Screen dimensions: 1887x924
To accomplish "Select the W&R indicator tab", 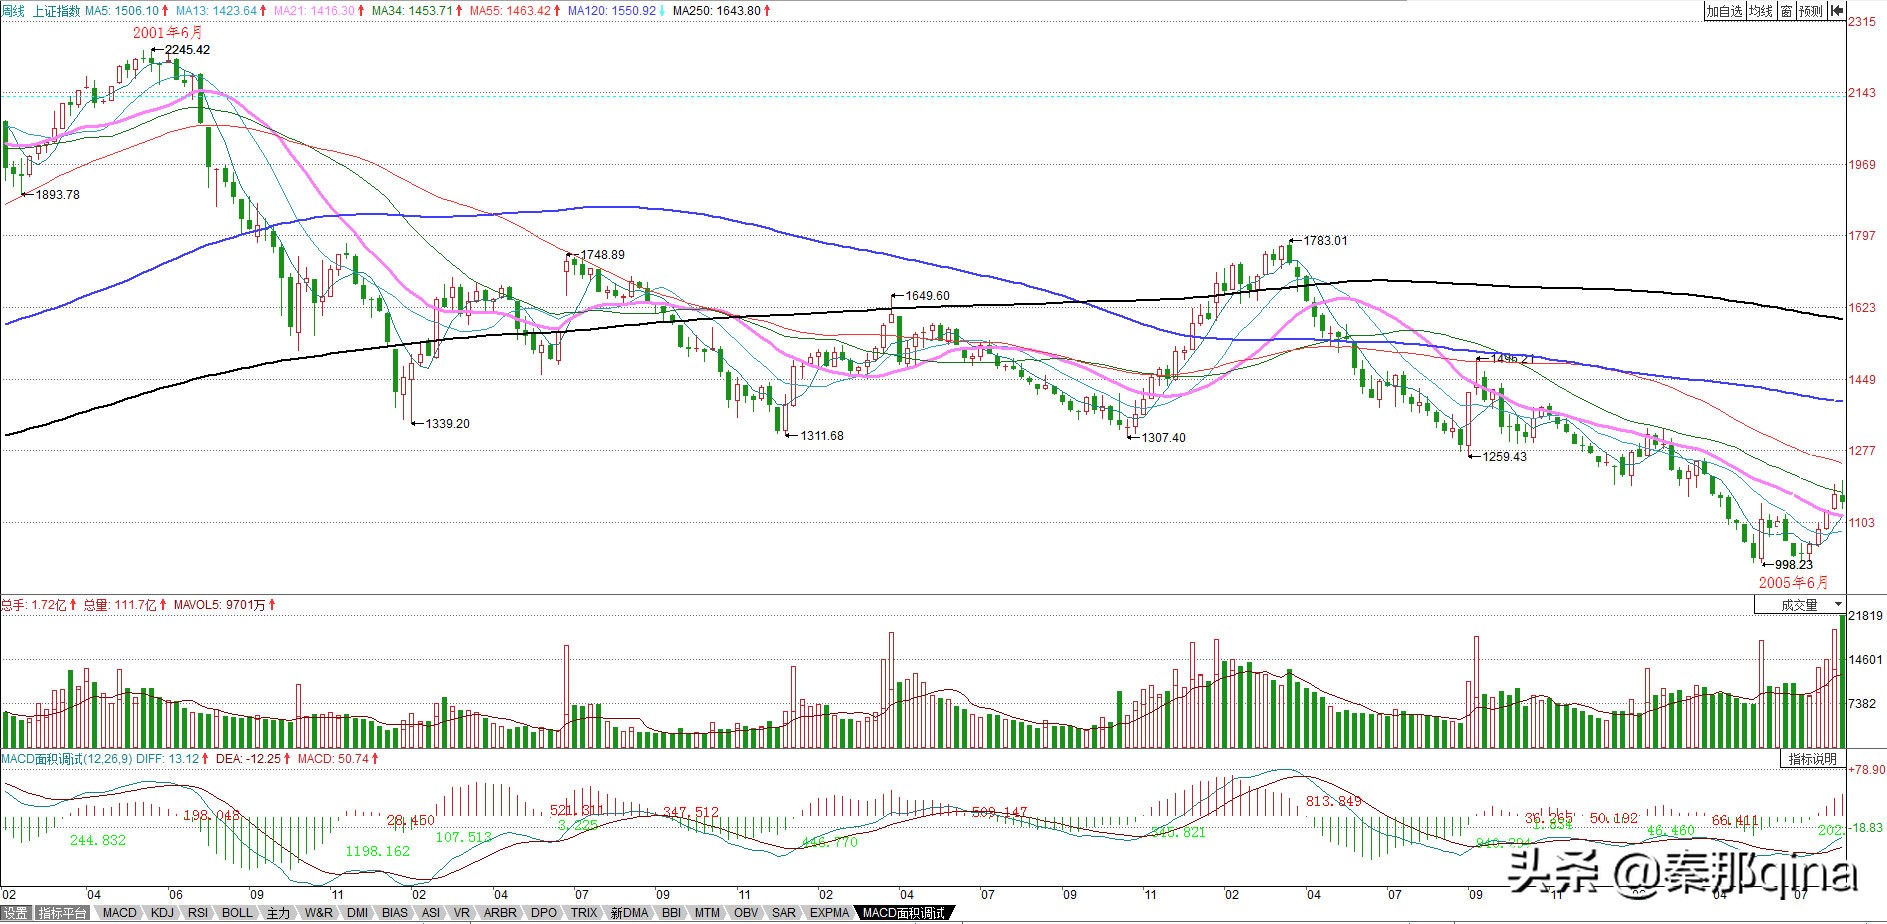I will pos(318,913).
